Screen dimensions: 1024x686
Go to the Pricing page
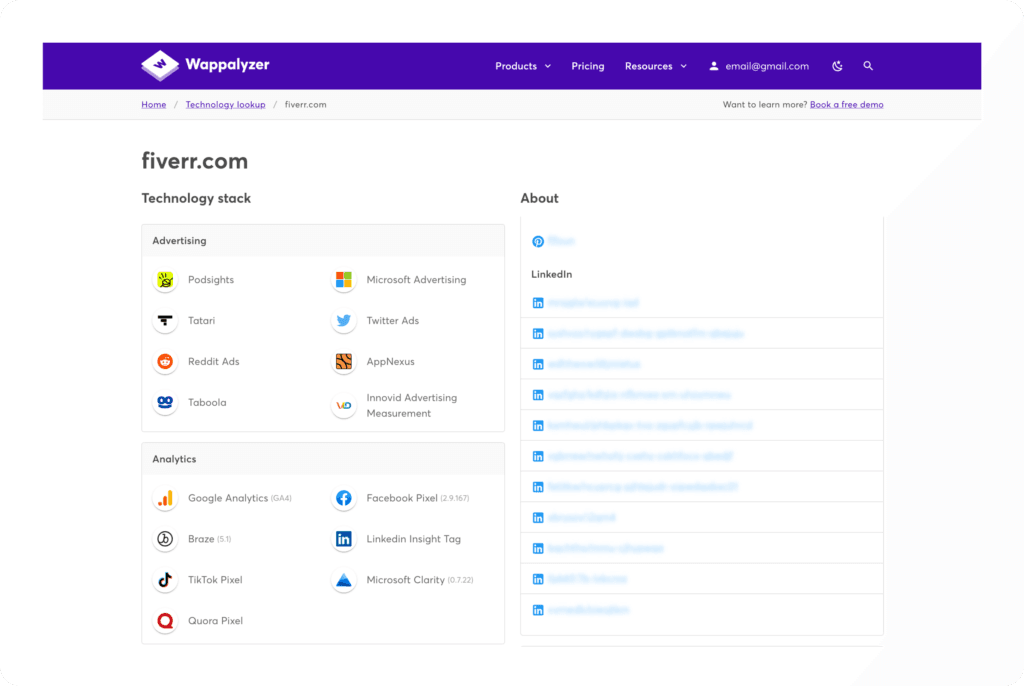pyautogui.click(x=588, y=66)
